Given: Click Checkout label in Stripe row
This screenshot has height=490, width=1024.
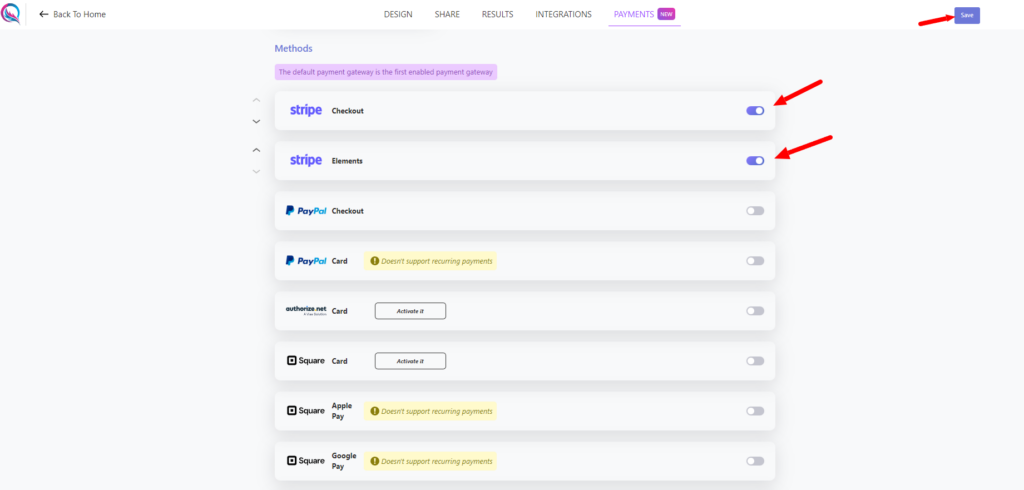Looking at the screenshot, I should tap(347, 111).
